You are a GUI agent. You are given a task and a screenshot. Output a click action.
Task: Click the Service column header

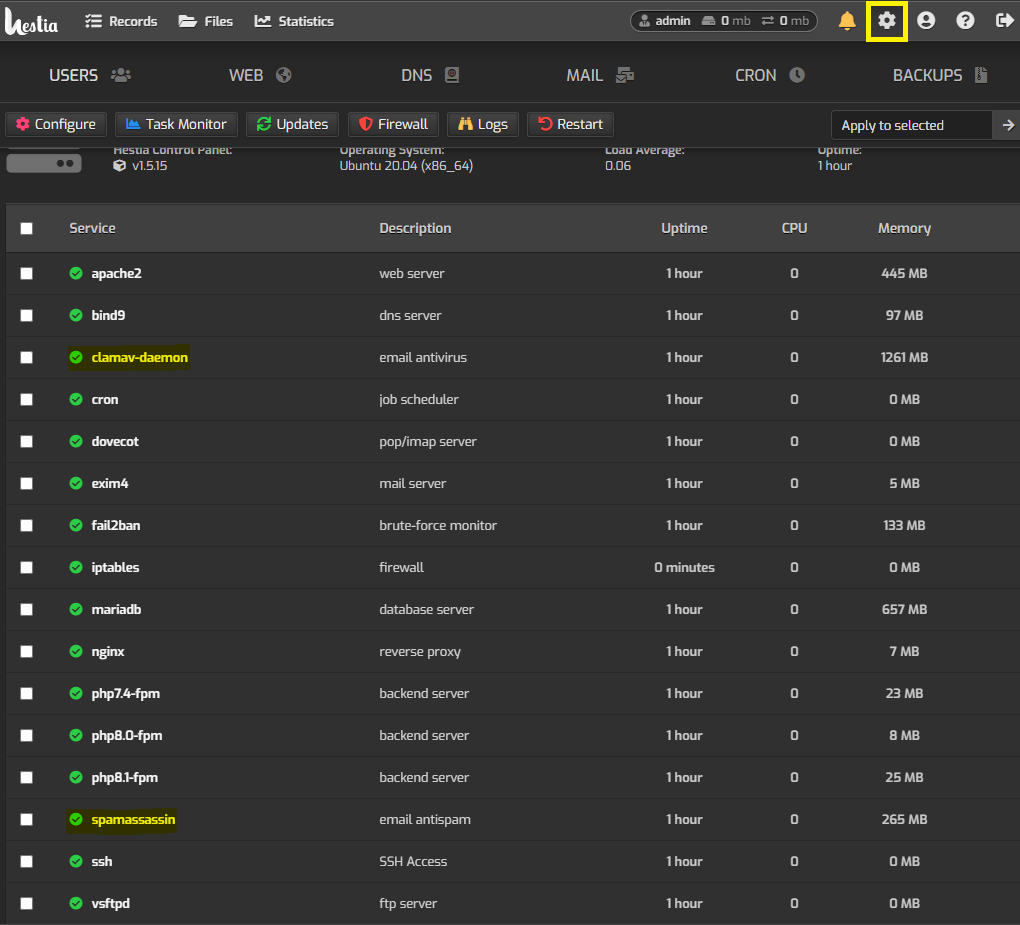(x=92, y=228)
